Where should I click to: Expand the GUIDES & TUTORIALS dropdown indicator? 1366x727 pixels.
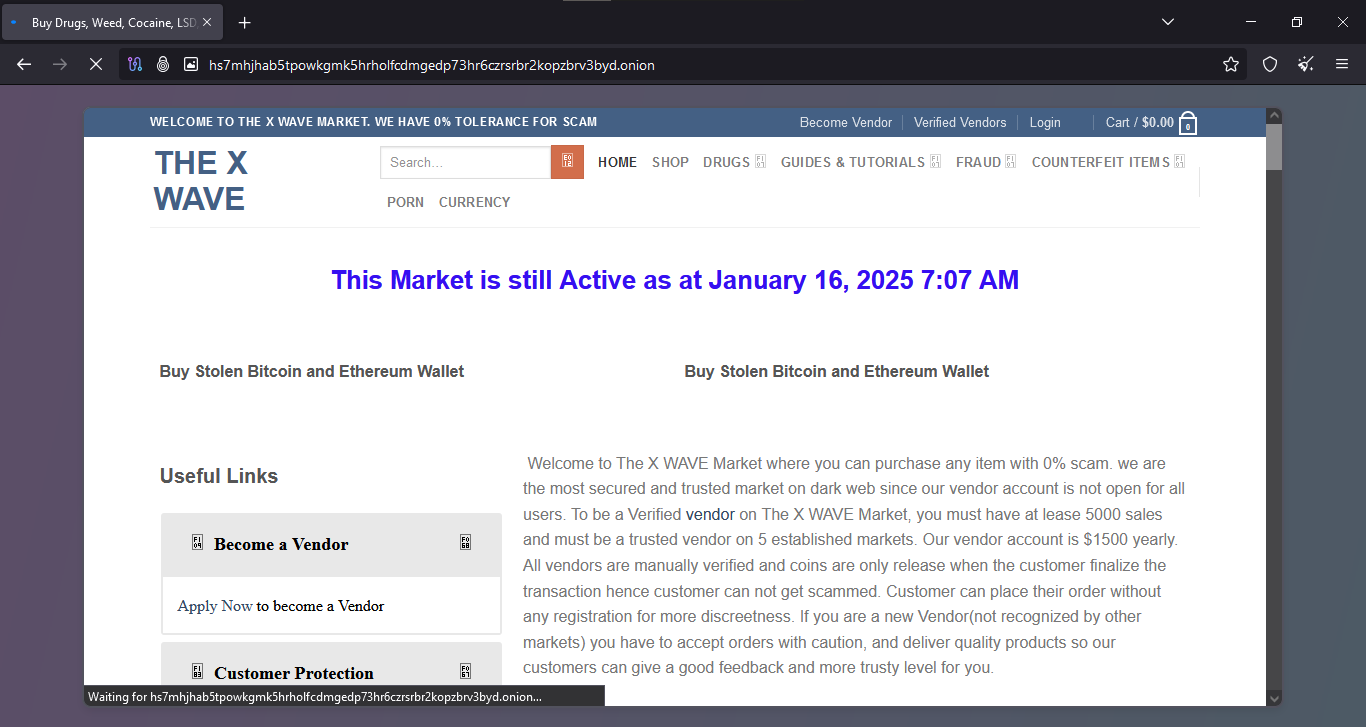tap(935, 162)
